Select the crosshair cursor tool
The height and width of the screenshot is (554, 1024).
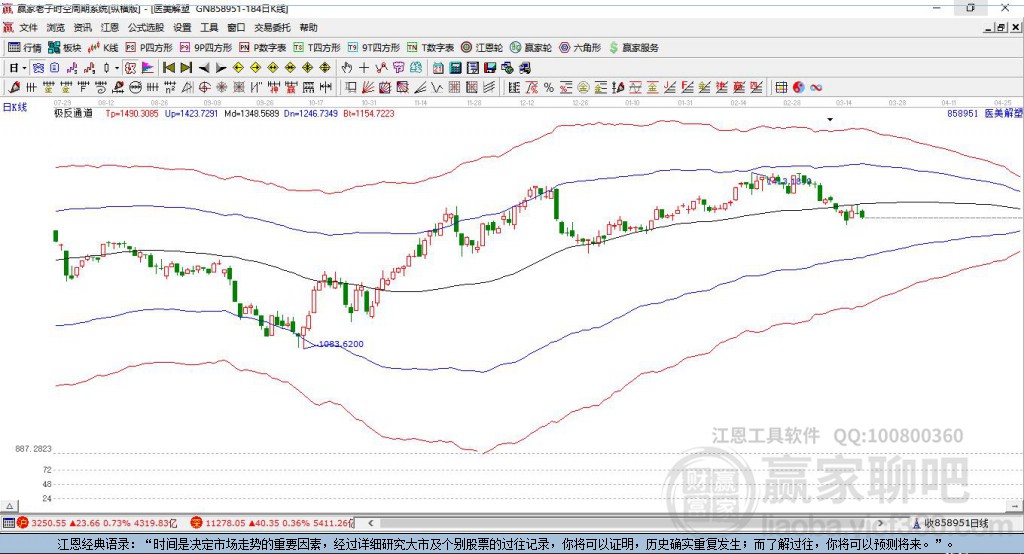(364, 68)
